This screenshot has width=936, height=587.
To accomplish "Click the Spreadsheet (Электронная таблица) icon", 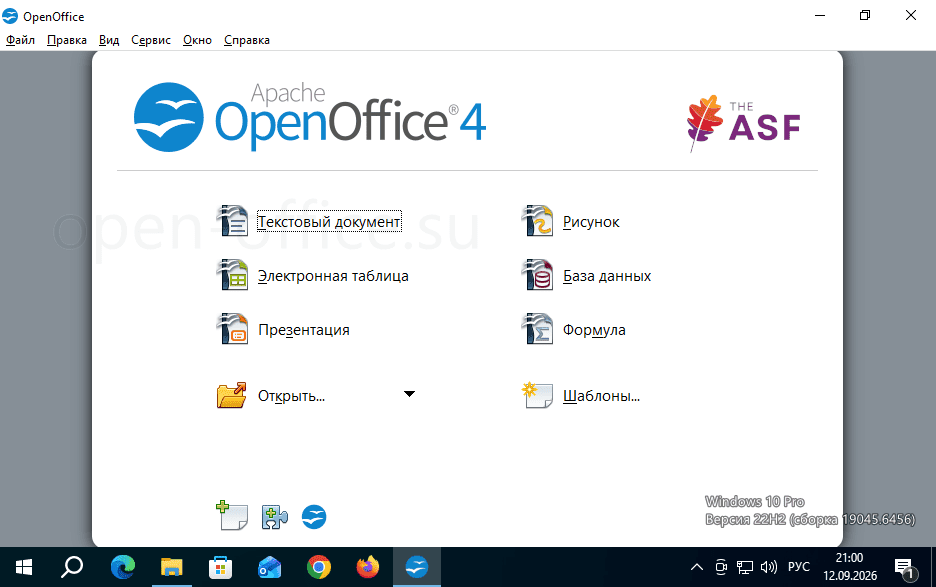I will pos(232,275).
